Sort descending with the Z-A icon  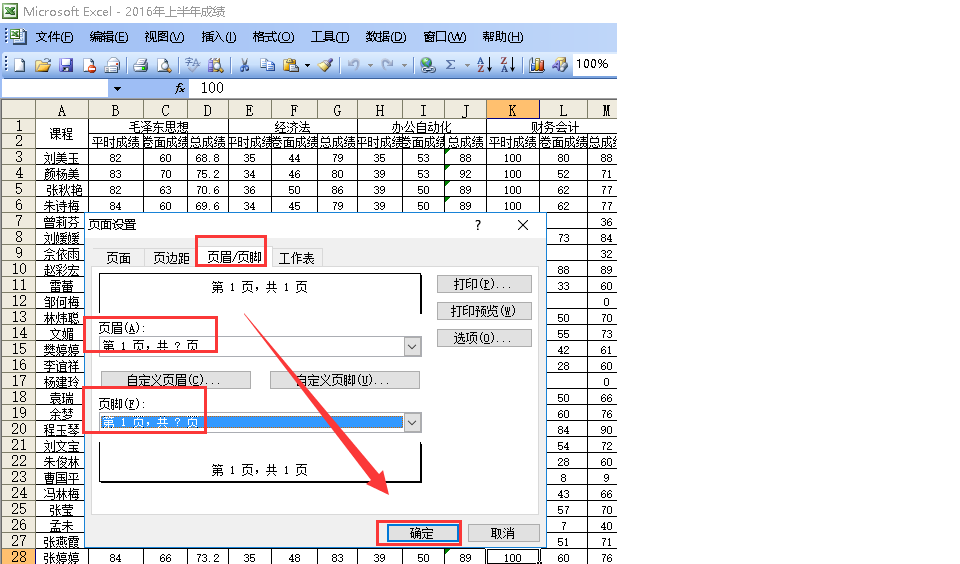click(x=507, y=65)
